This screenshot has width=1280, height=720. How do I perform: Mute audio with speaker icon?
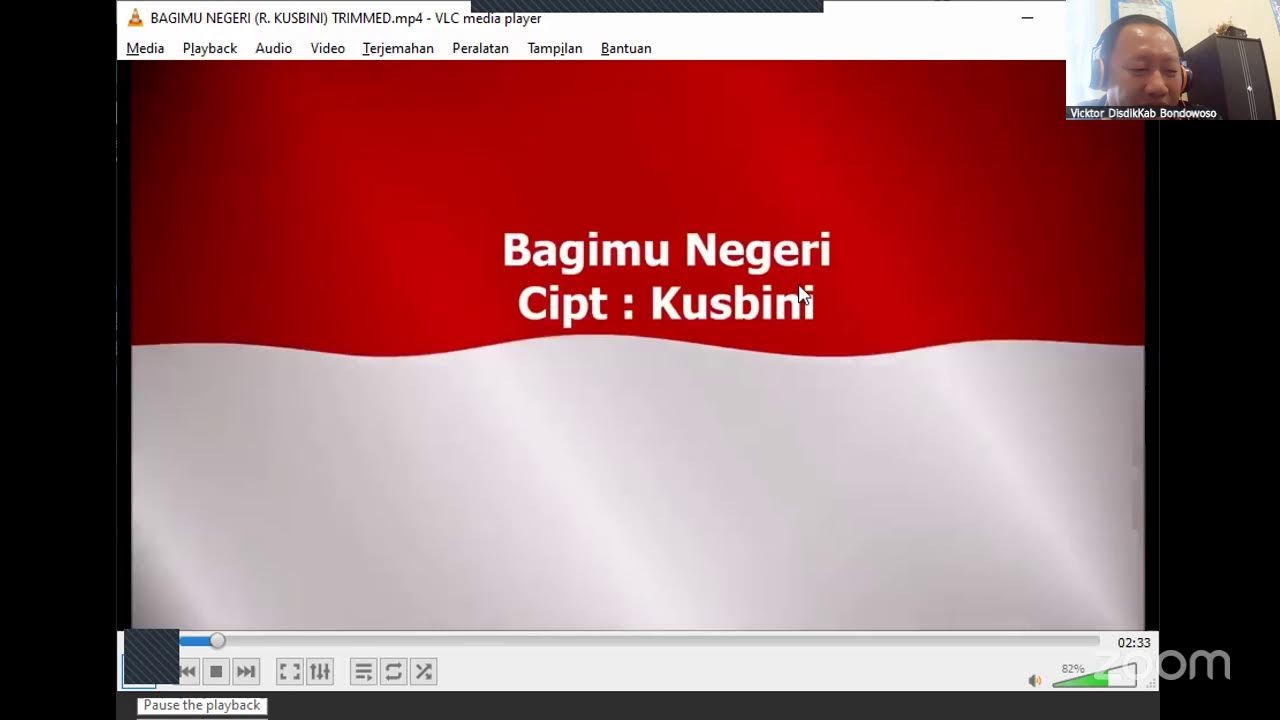coord(1035,680)
